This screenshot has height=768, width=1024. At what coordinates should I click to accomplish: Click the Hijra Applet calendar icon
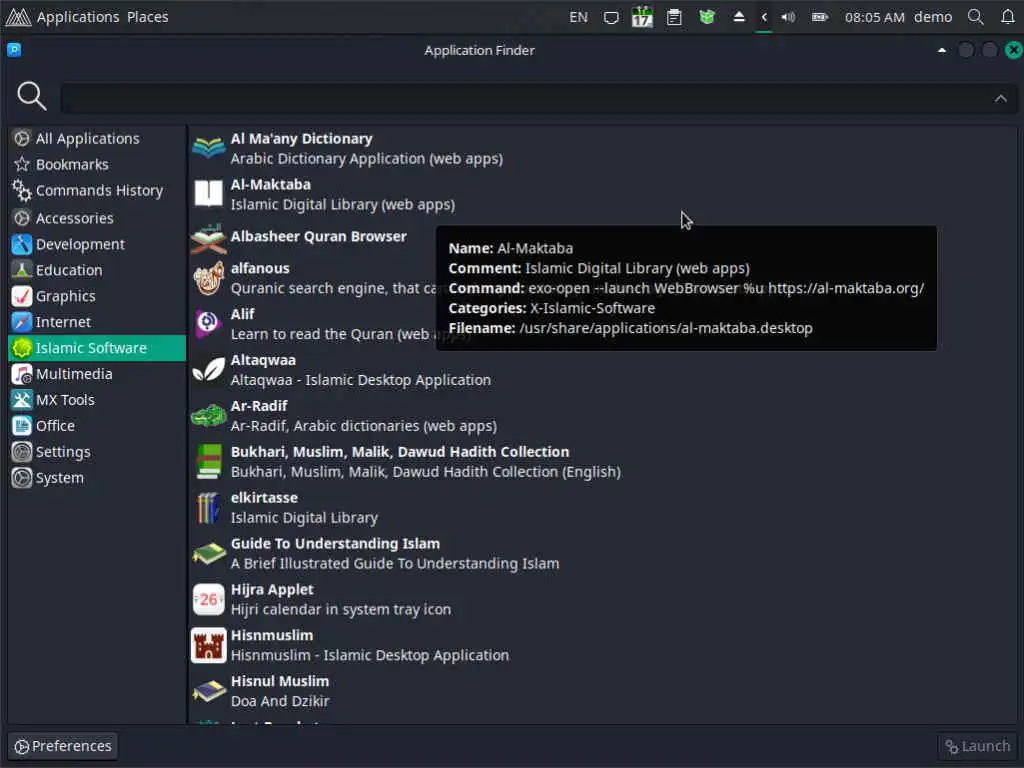pyautogui.click(x=208, y=599)
